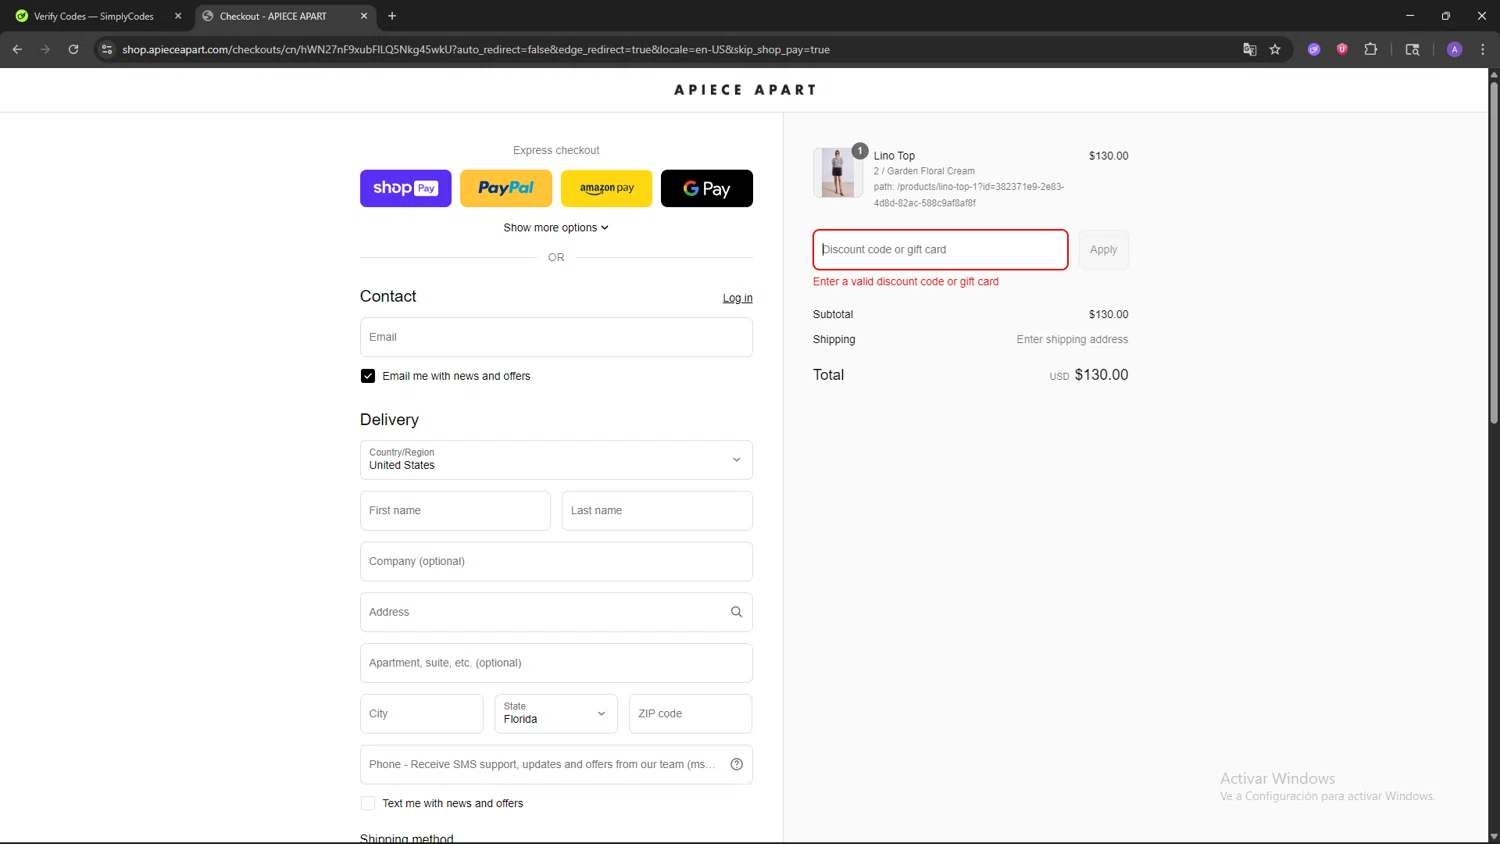Click the Enter shipping address text

point(1072,340)
